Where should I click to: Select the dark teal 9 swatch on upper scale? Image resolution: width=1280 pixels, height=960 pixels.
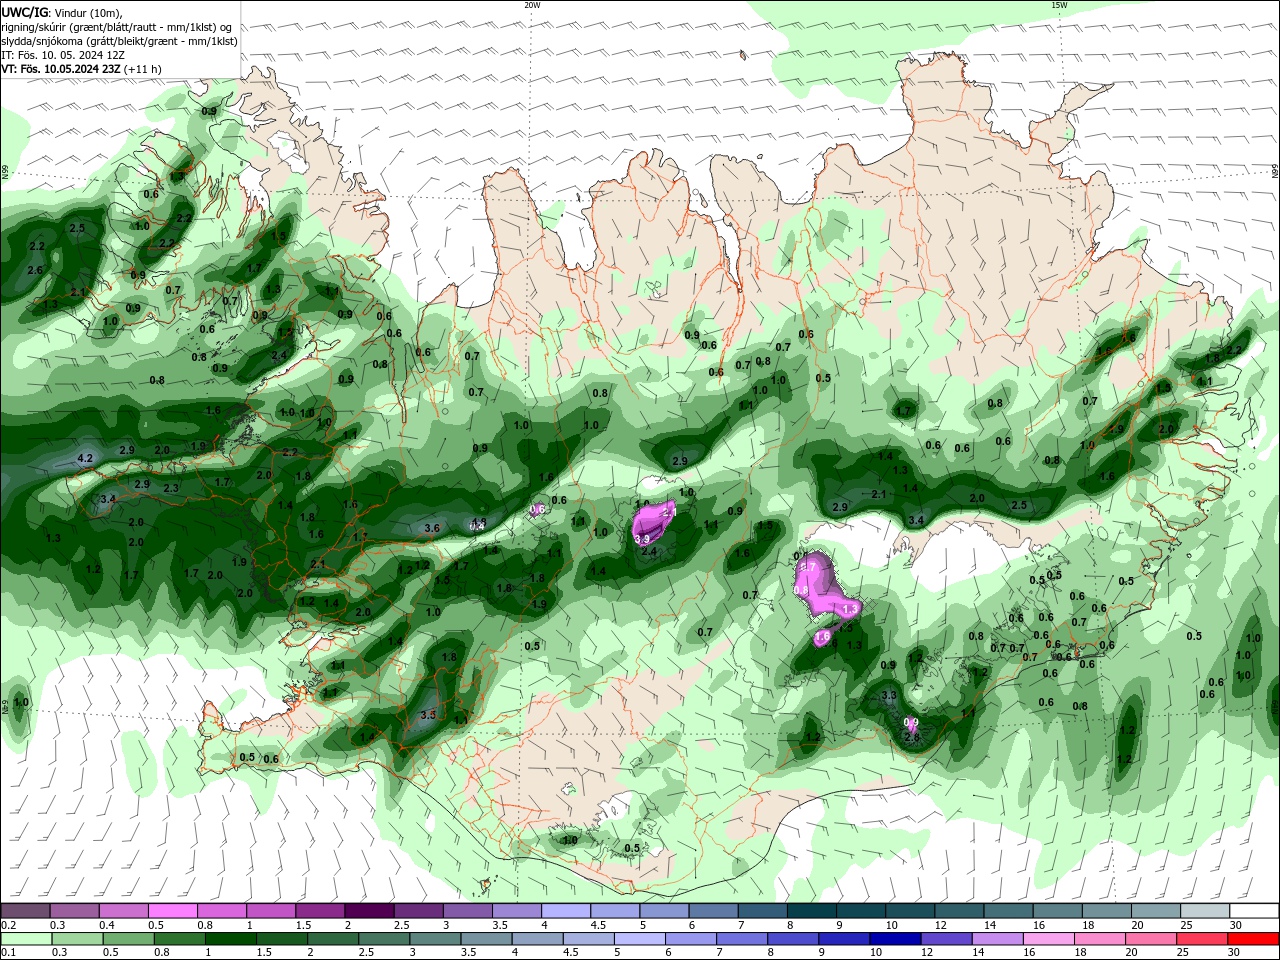pyautogui.click(x=860, y=911)
